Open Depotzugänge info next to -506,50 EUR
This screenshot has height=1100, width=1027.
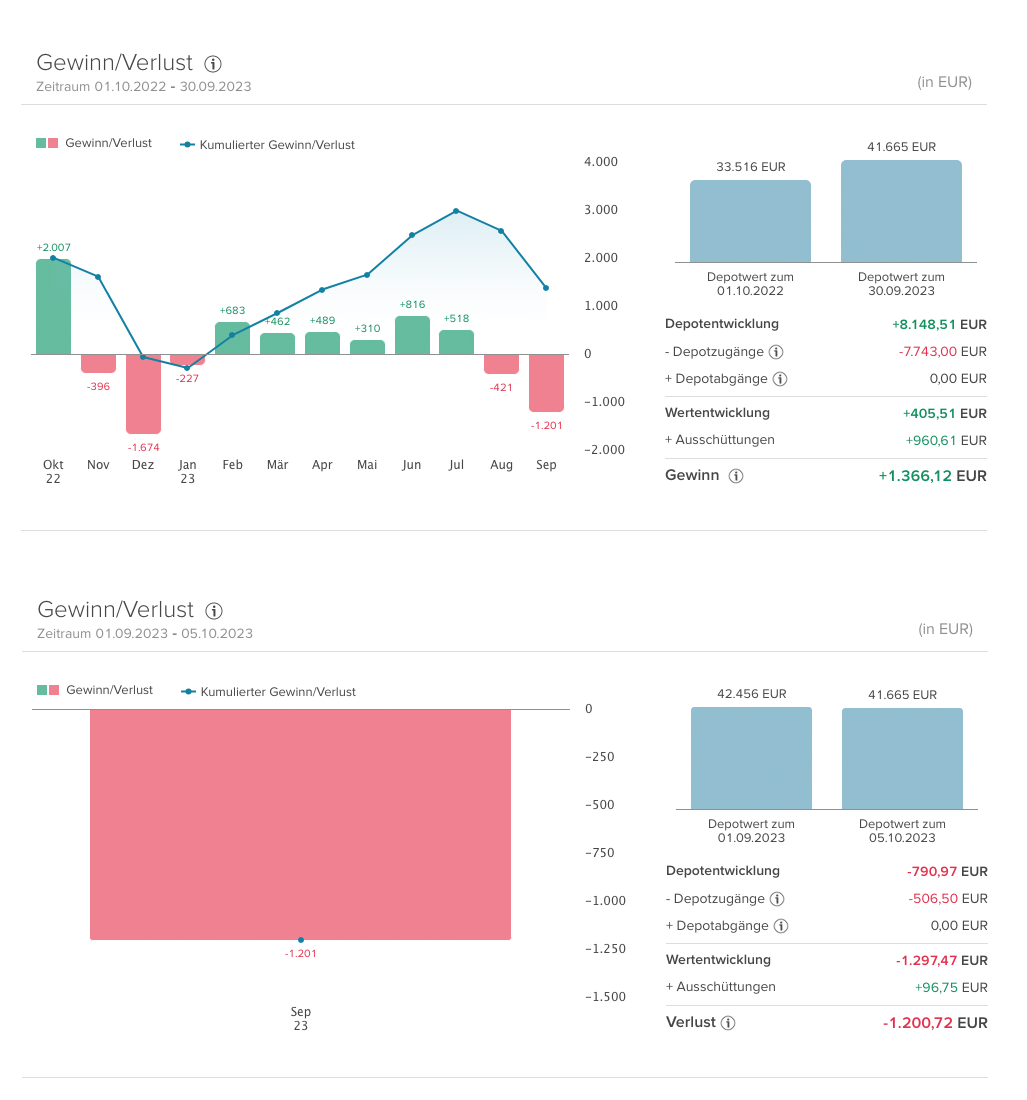click(x=777, y=899)
